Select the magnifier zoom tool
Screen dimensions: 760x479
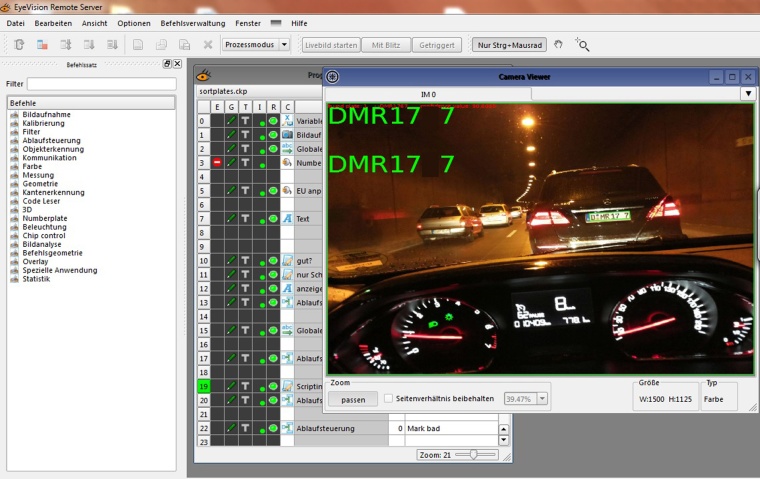point(582,45)
